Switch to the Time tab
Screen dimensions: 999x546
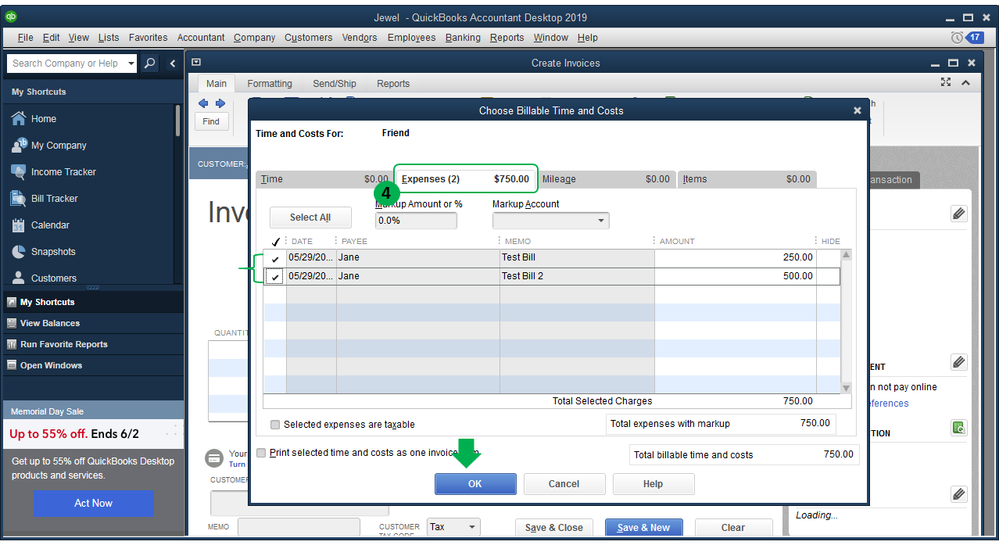pos(324,179)
